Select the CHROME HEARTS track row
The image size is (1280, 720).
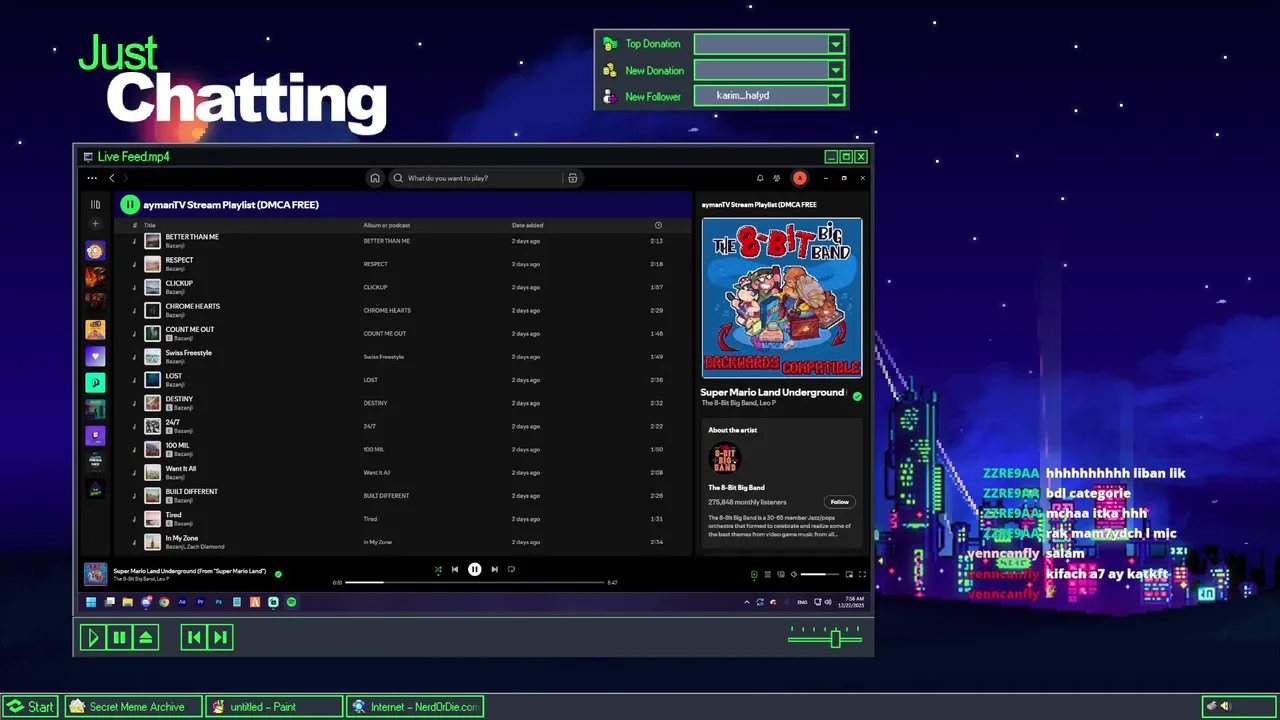pyautogui.click(x=403, y=310)
